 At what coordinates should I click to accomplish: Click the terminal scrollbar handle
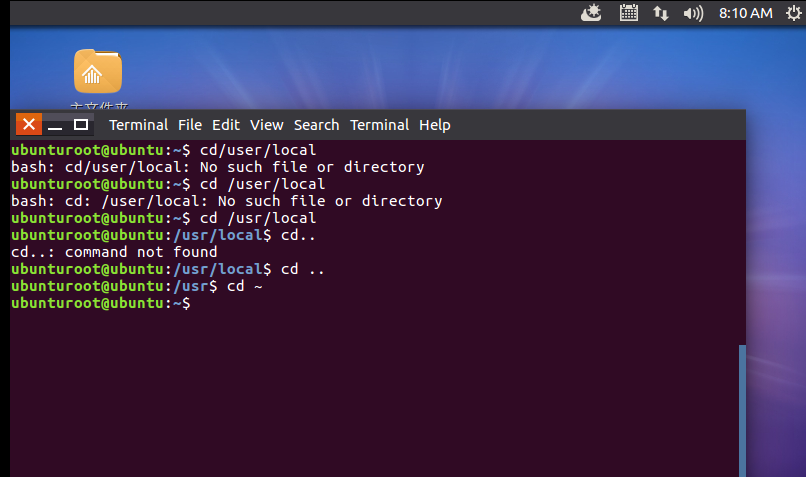pos(742,411)
